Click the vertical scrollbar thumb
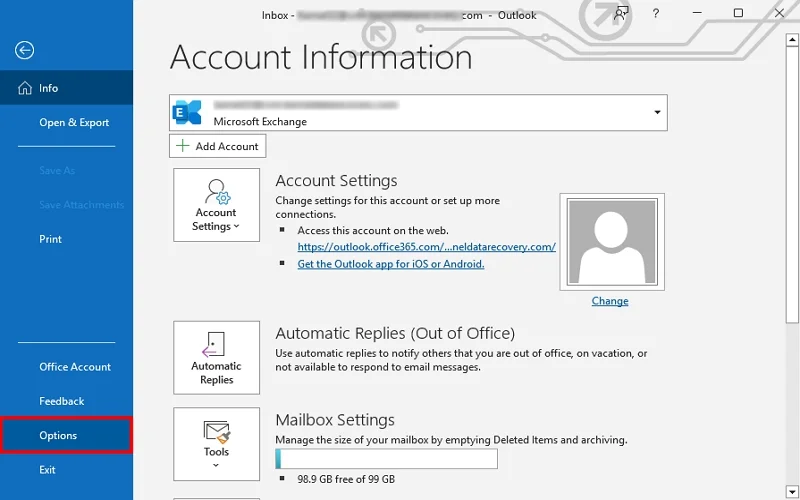 [792, 184]
